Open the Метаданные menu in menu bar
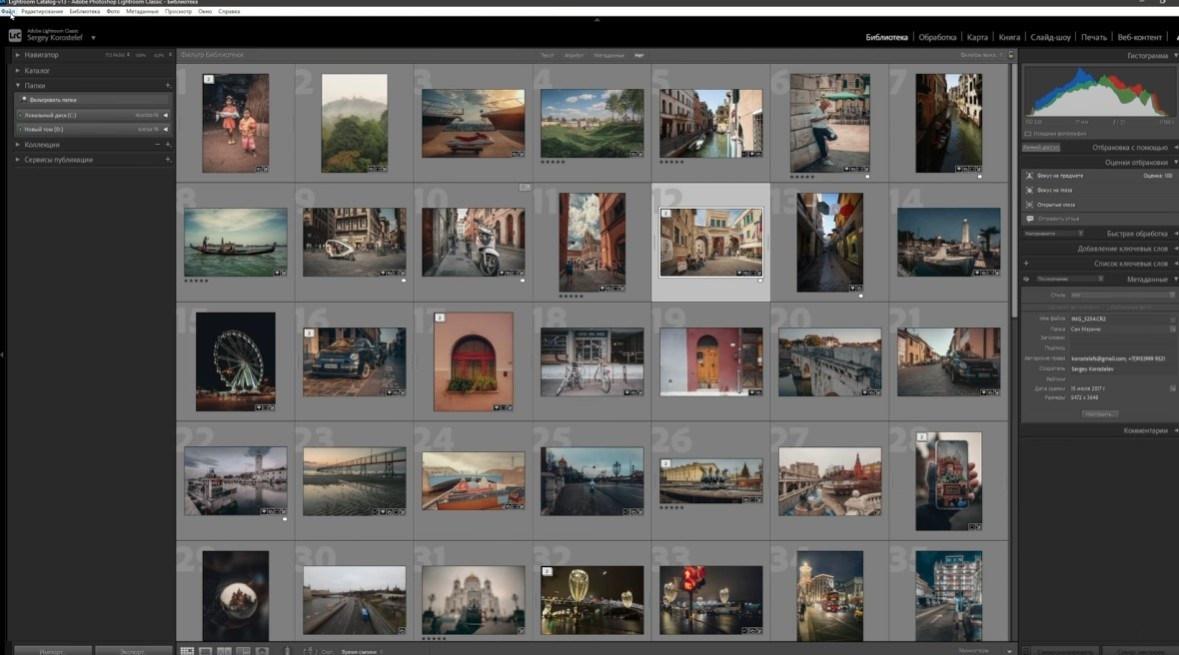Image resolution: width=1179 pixels, height=655 pixels. [142, 11]
